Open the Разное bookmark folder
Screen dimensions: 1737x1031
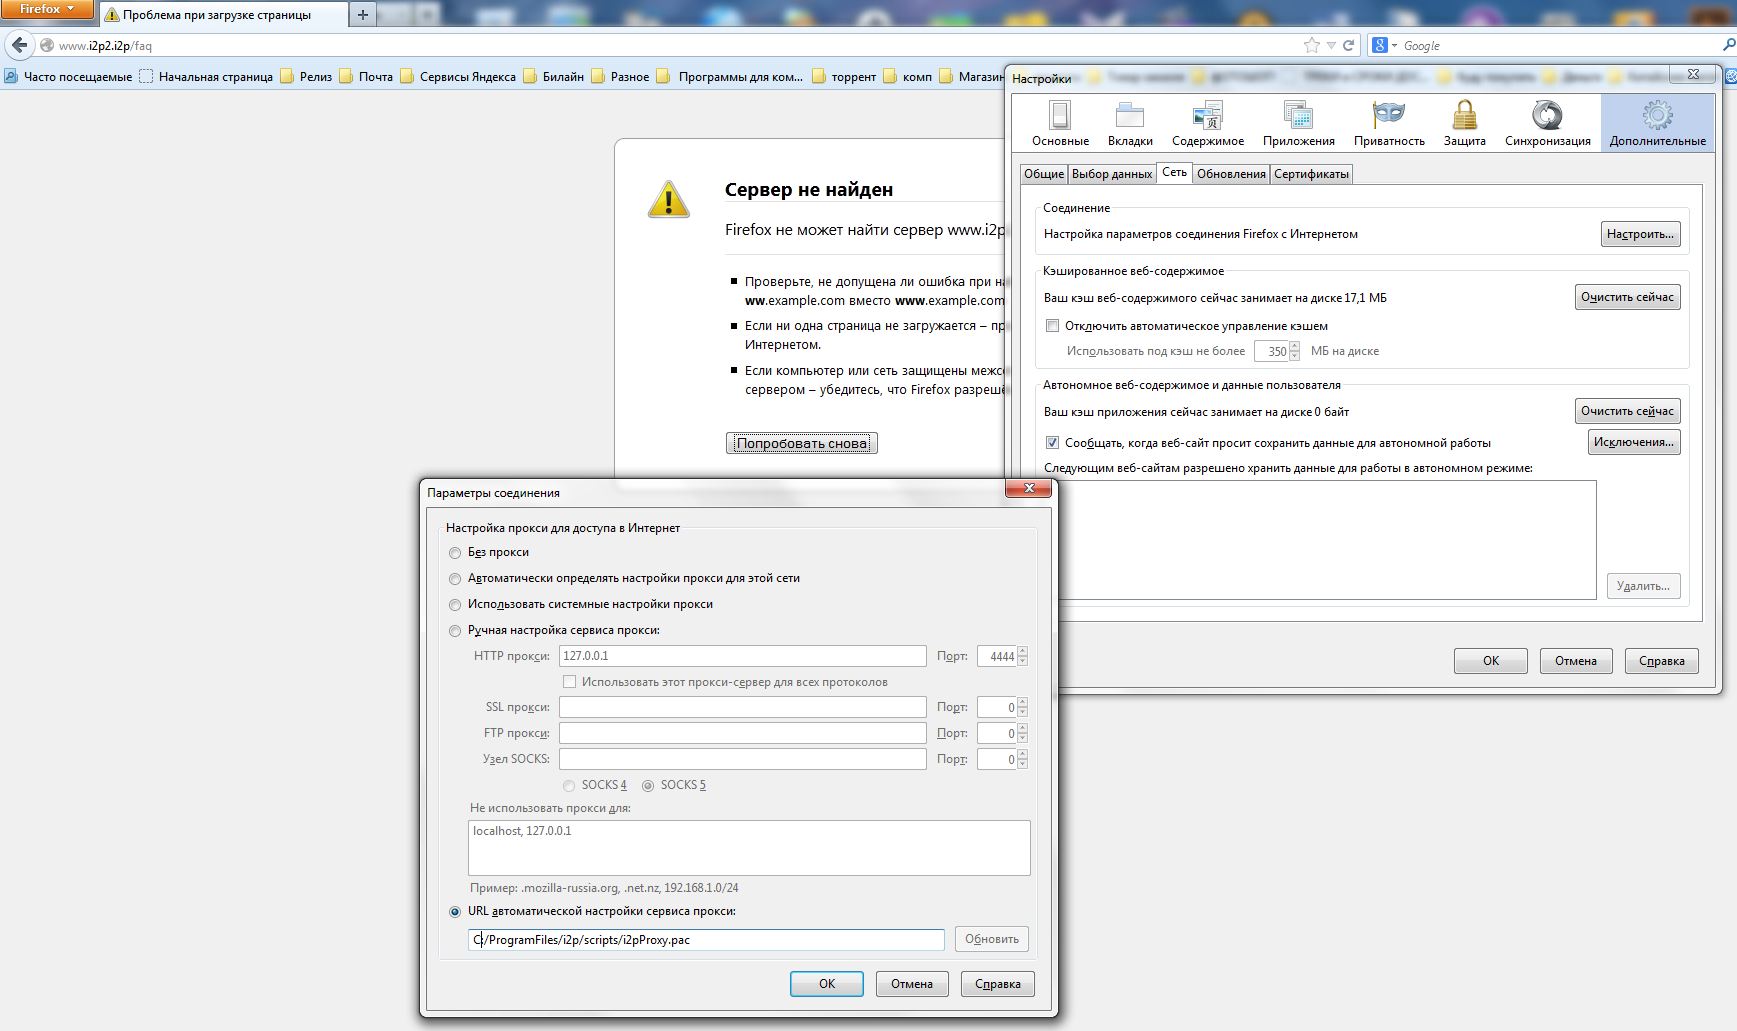tap(620, 76)
